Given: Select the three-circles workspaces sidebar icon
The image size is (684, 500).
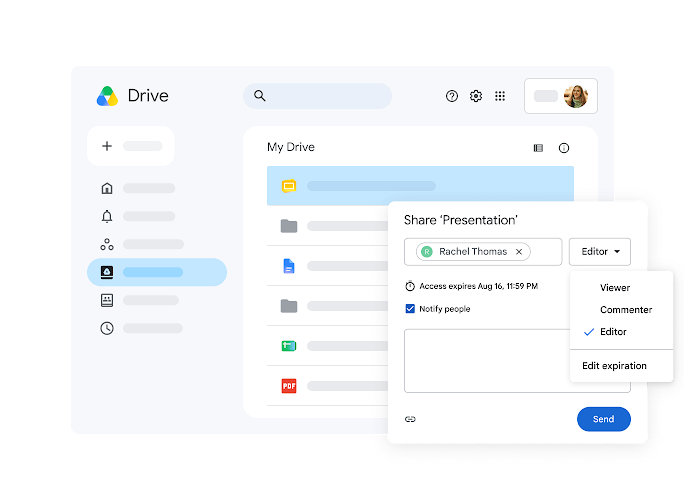Looking at the screenshot, I should pyautogui.click(x=107, y=244).
